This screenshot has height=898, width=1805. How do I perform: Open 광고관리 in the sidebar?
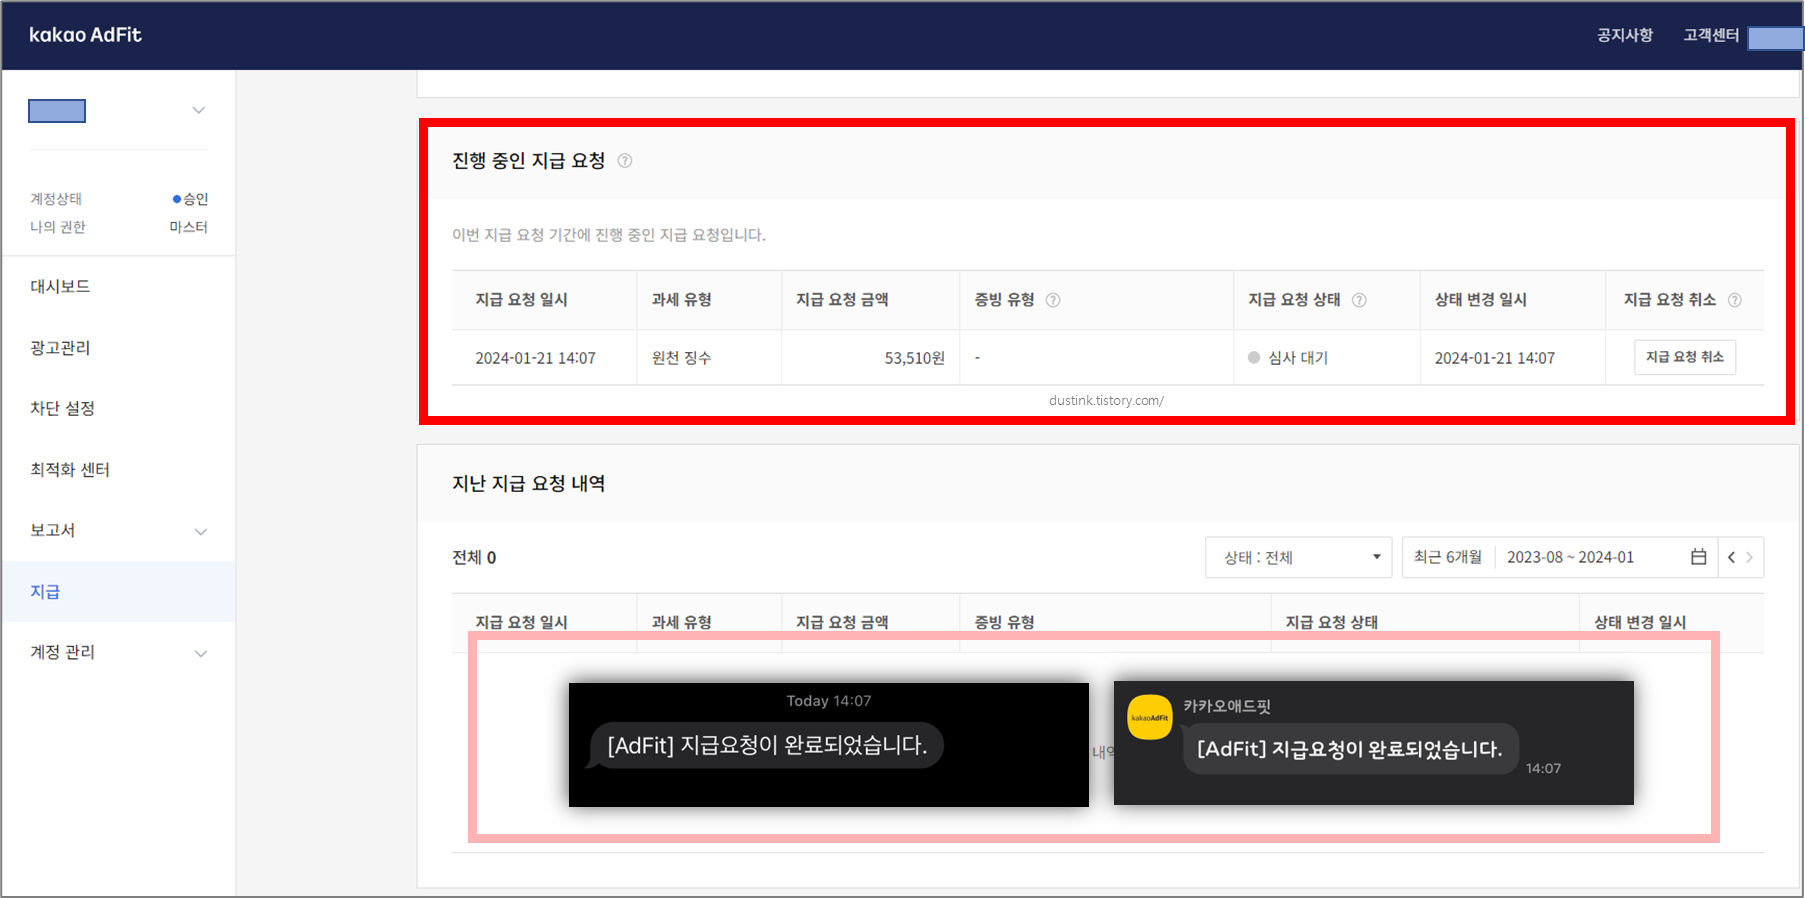(x=60, y=347)
